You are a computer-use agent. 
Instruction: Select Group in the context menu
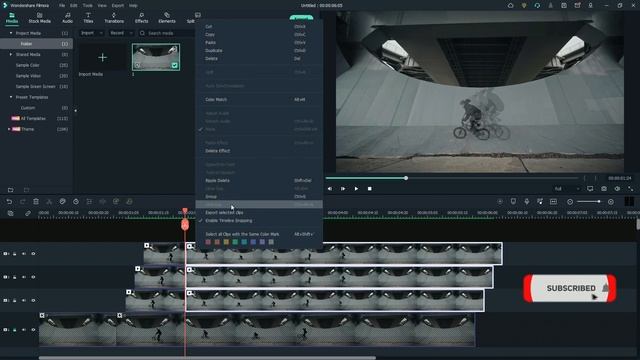259,197
